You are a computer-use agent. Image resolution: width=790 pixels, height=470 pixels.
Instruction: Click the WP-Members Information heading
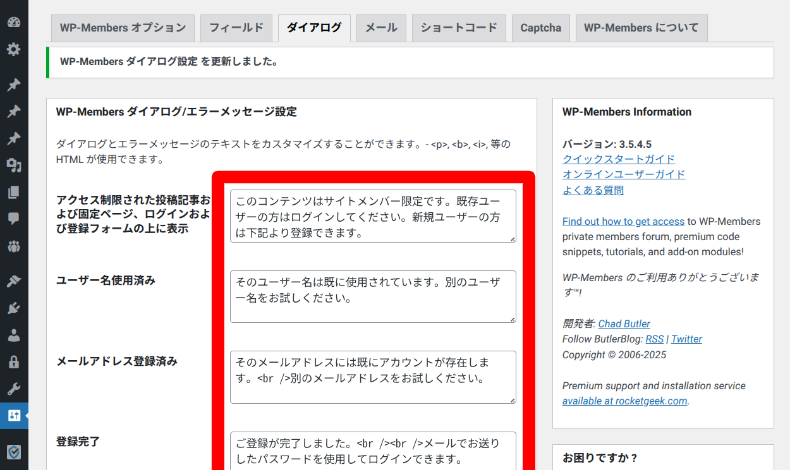click(x=627, y=112)
